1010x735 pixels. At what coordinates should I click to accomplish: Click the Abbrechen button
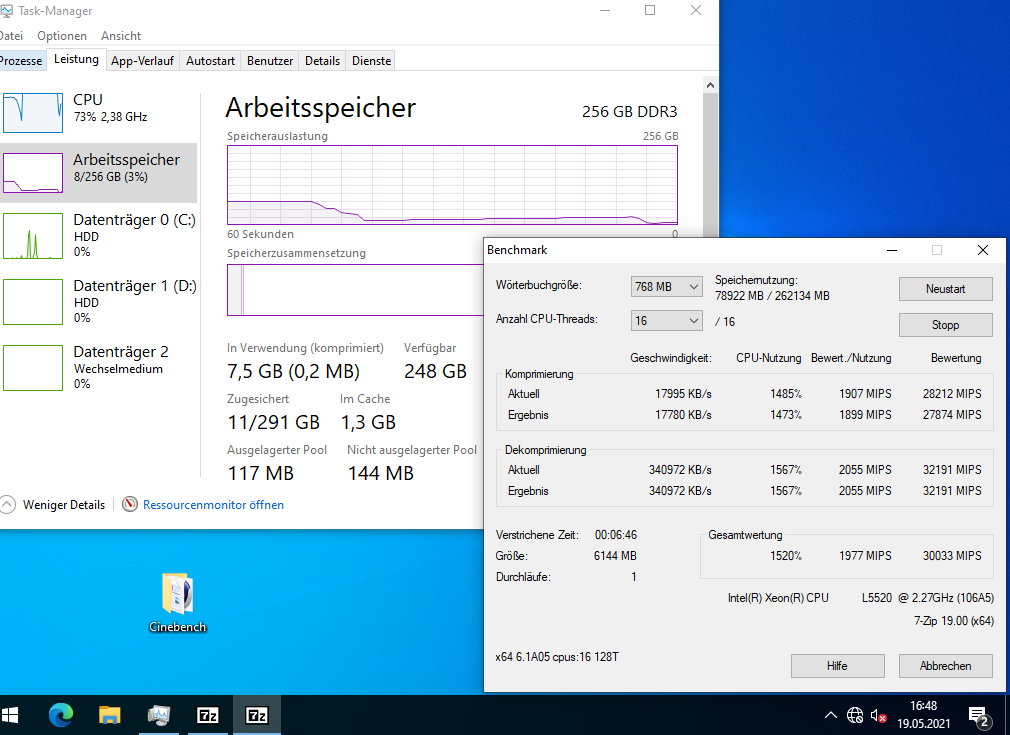click(945, 665)
